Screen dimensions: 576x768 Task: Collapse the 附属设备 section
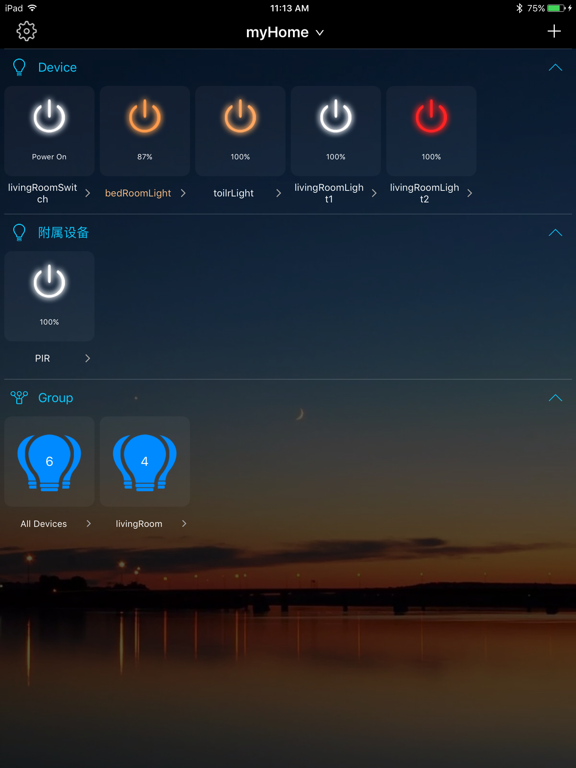pyautogui.click(x=555, y=233)
